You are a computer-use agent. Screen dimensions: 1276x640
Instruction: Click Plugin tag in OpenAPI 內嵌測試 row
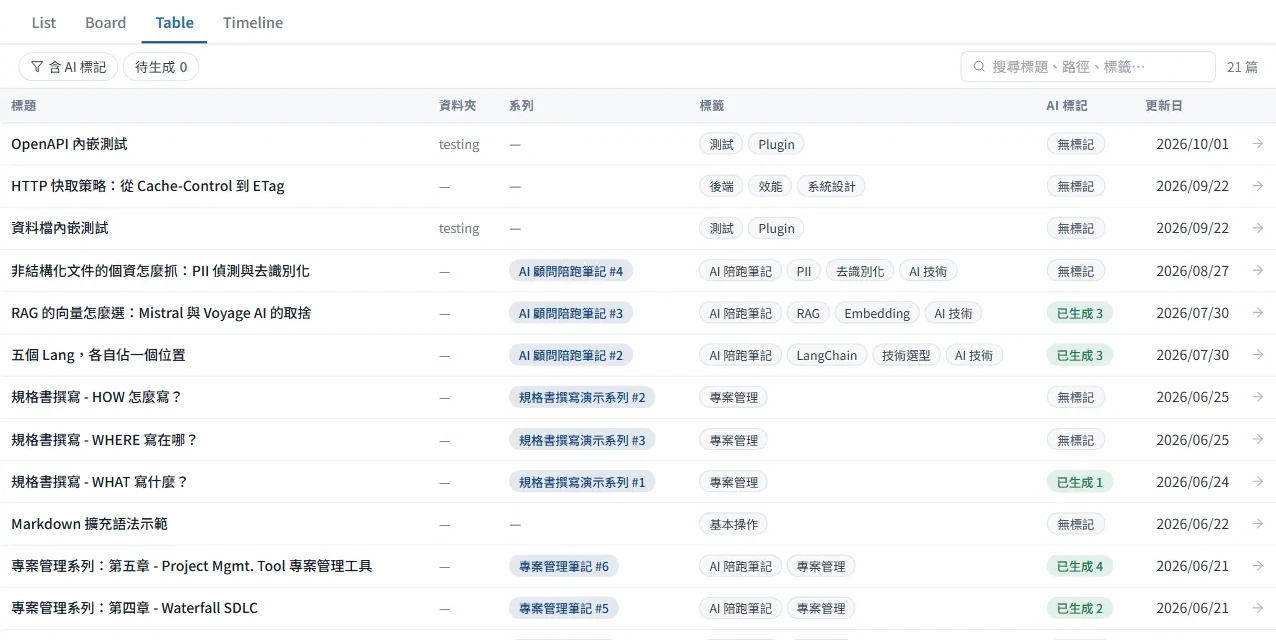click(x=776, y=144)
